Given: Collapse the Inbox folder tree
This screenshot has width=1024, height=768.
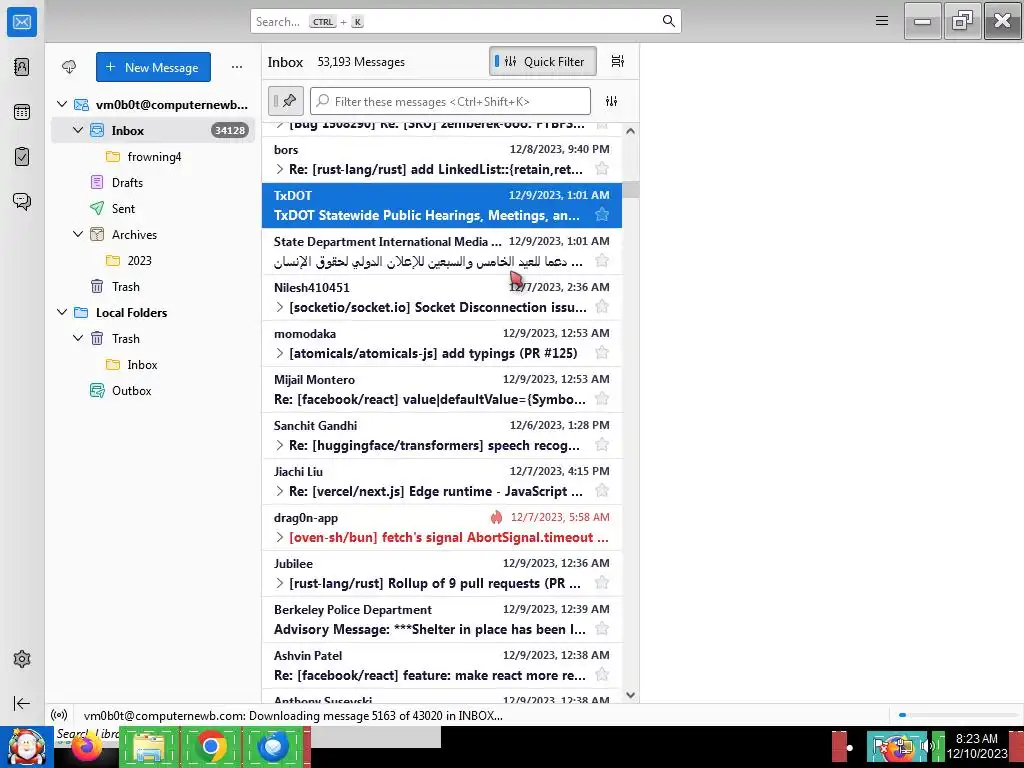Looking at the screenshot, I should pyautogui.click(x=78, y=131).
